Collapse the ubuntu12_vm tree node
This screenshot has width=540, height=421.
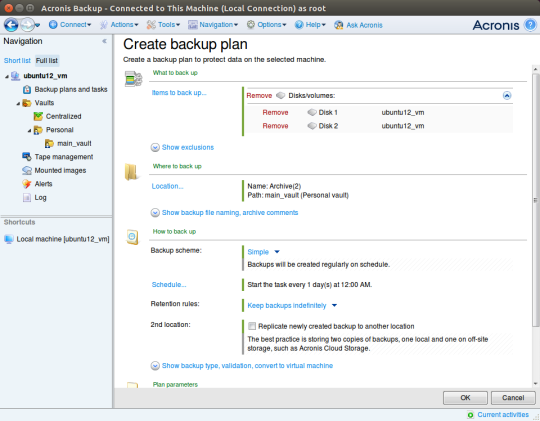[7, 76]
